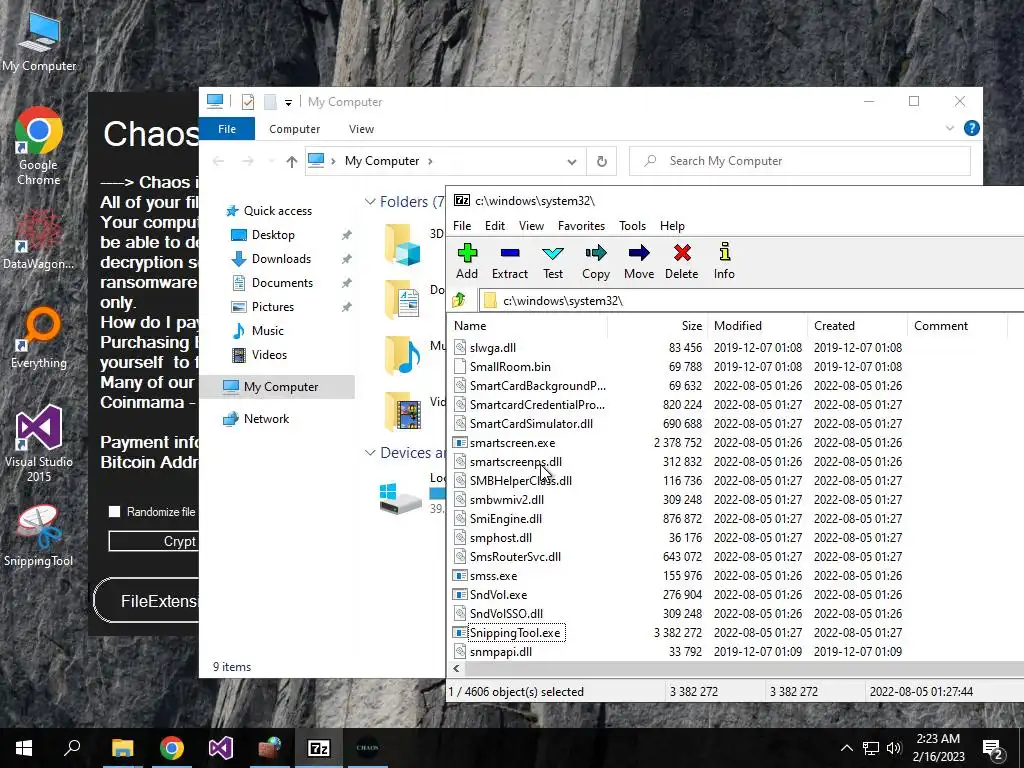Click the Move arrow icon in 7-Zip

(639, 261)
